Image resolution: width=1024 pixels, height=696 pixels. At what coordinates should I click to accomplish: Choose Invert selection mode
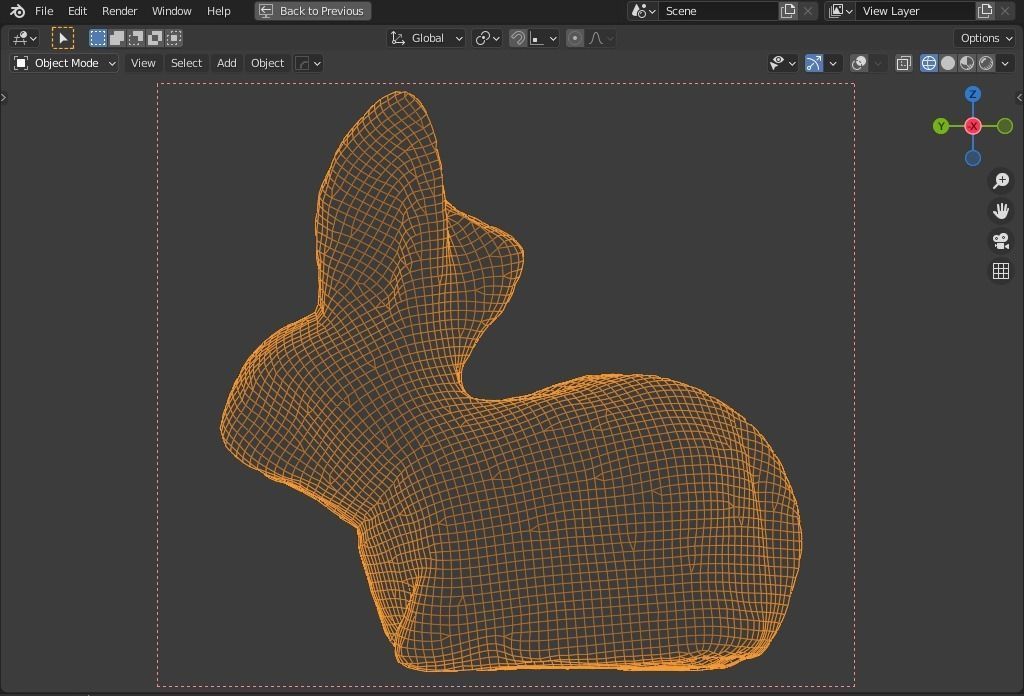point(155,38)
